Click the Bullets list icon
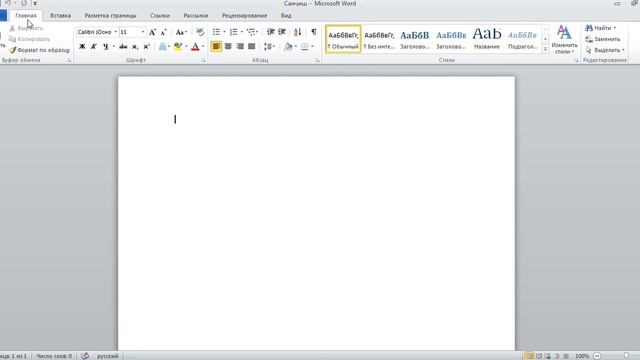Image resolution: width=640 pixels, height=360 pixels. (x=216, y=32)
